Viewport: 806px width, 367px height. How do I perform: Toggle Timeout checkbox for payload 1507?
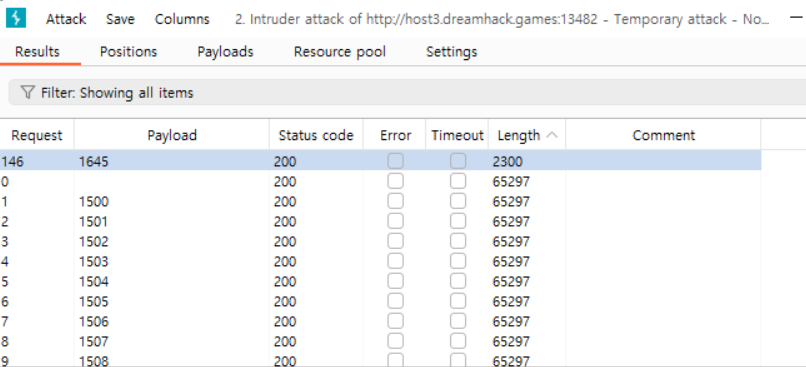pos(457,342)
